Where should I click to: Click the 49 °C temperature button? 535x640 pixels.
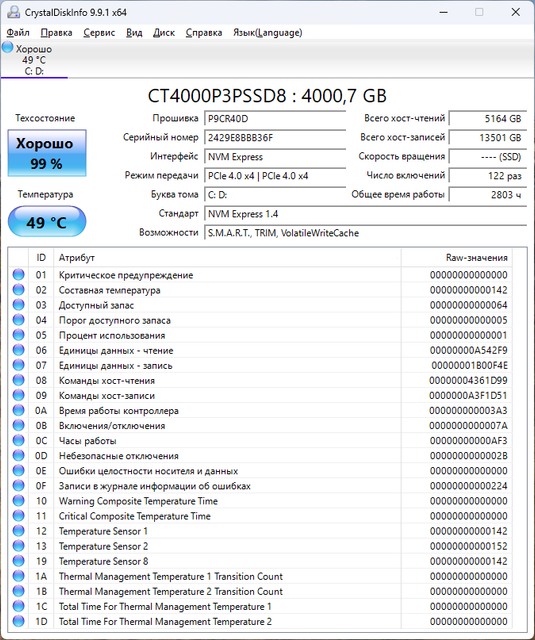pos(47,222)
